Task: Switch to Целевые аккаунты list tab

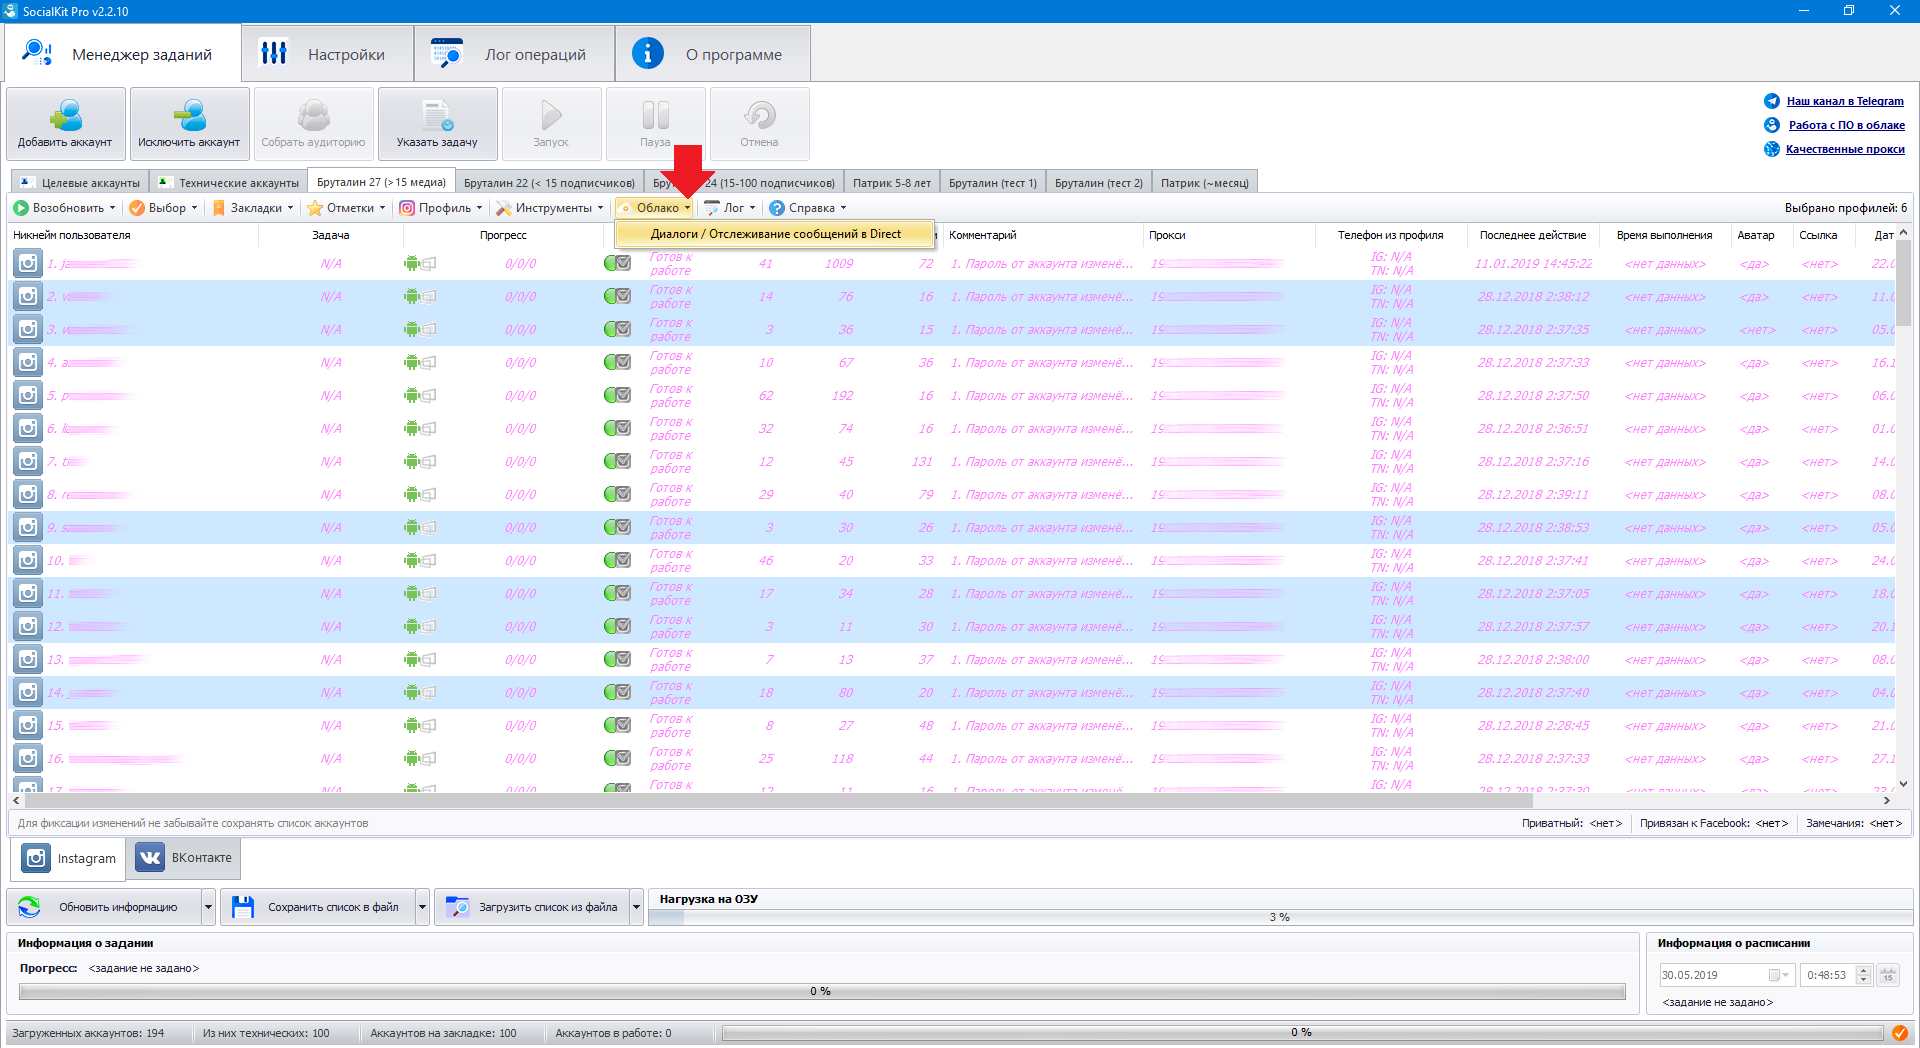Action: [x=80, y=183]
